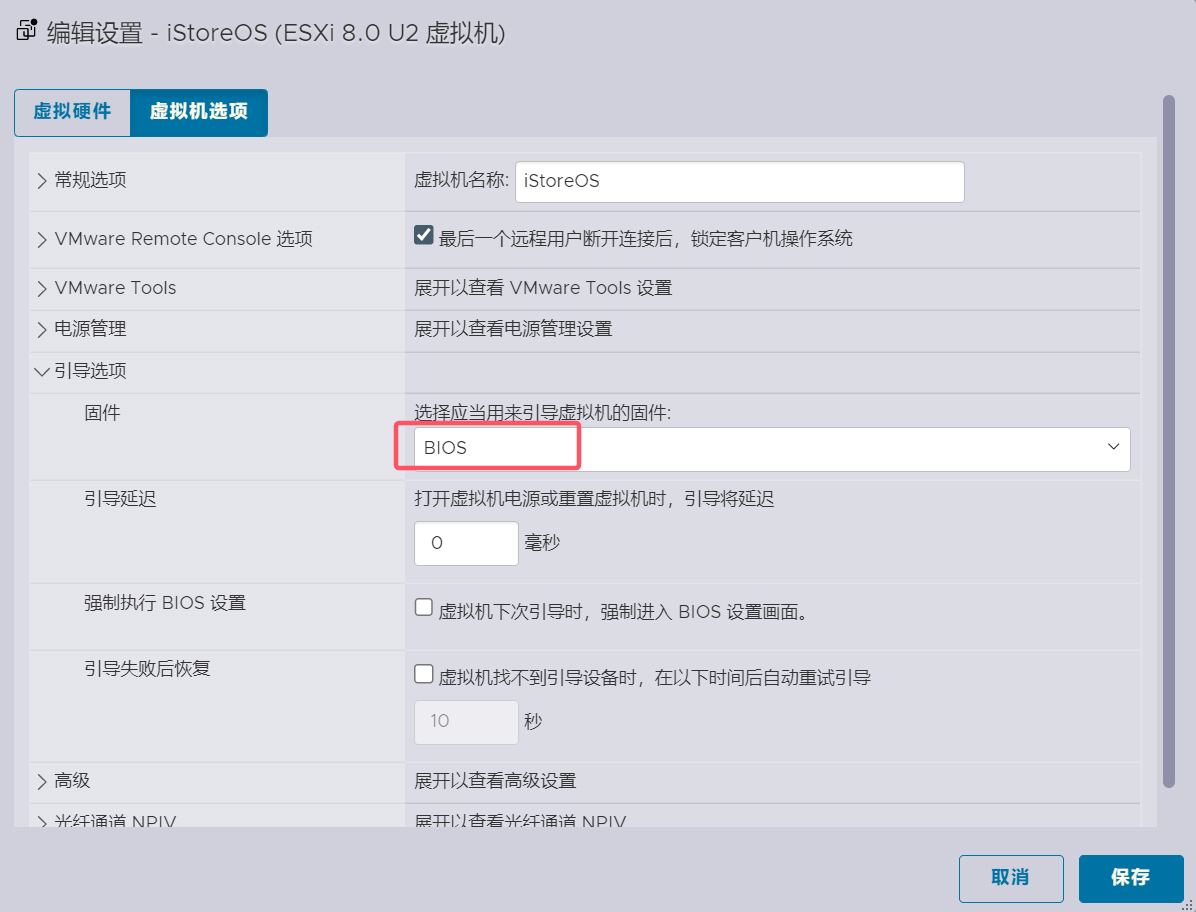Image resolution: width=1196 pixels, height=912 pixels.
Task: Click the retry boot seconds field showing 10
Action: coord(465,721)
